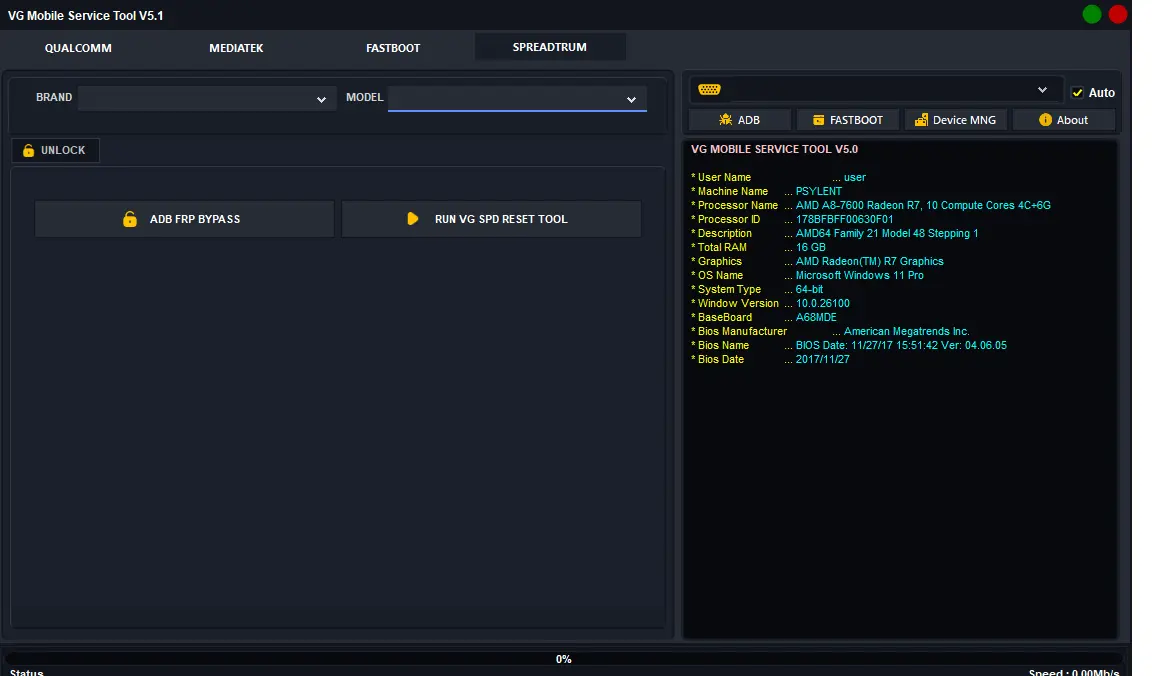Click the User Name line in log
The image size is (1152, 676).
click(x=778, y=177)
